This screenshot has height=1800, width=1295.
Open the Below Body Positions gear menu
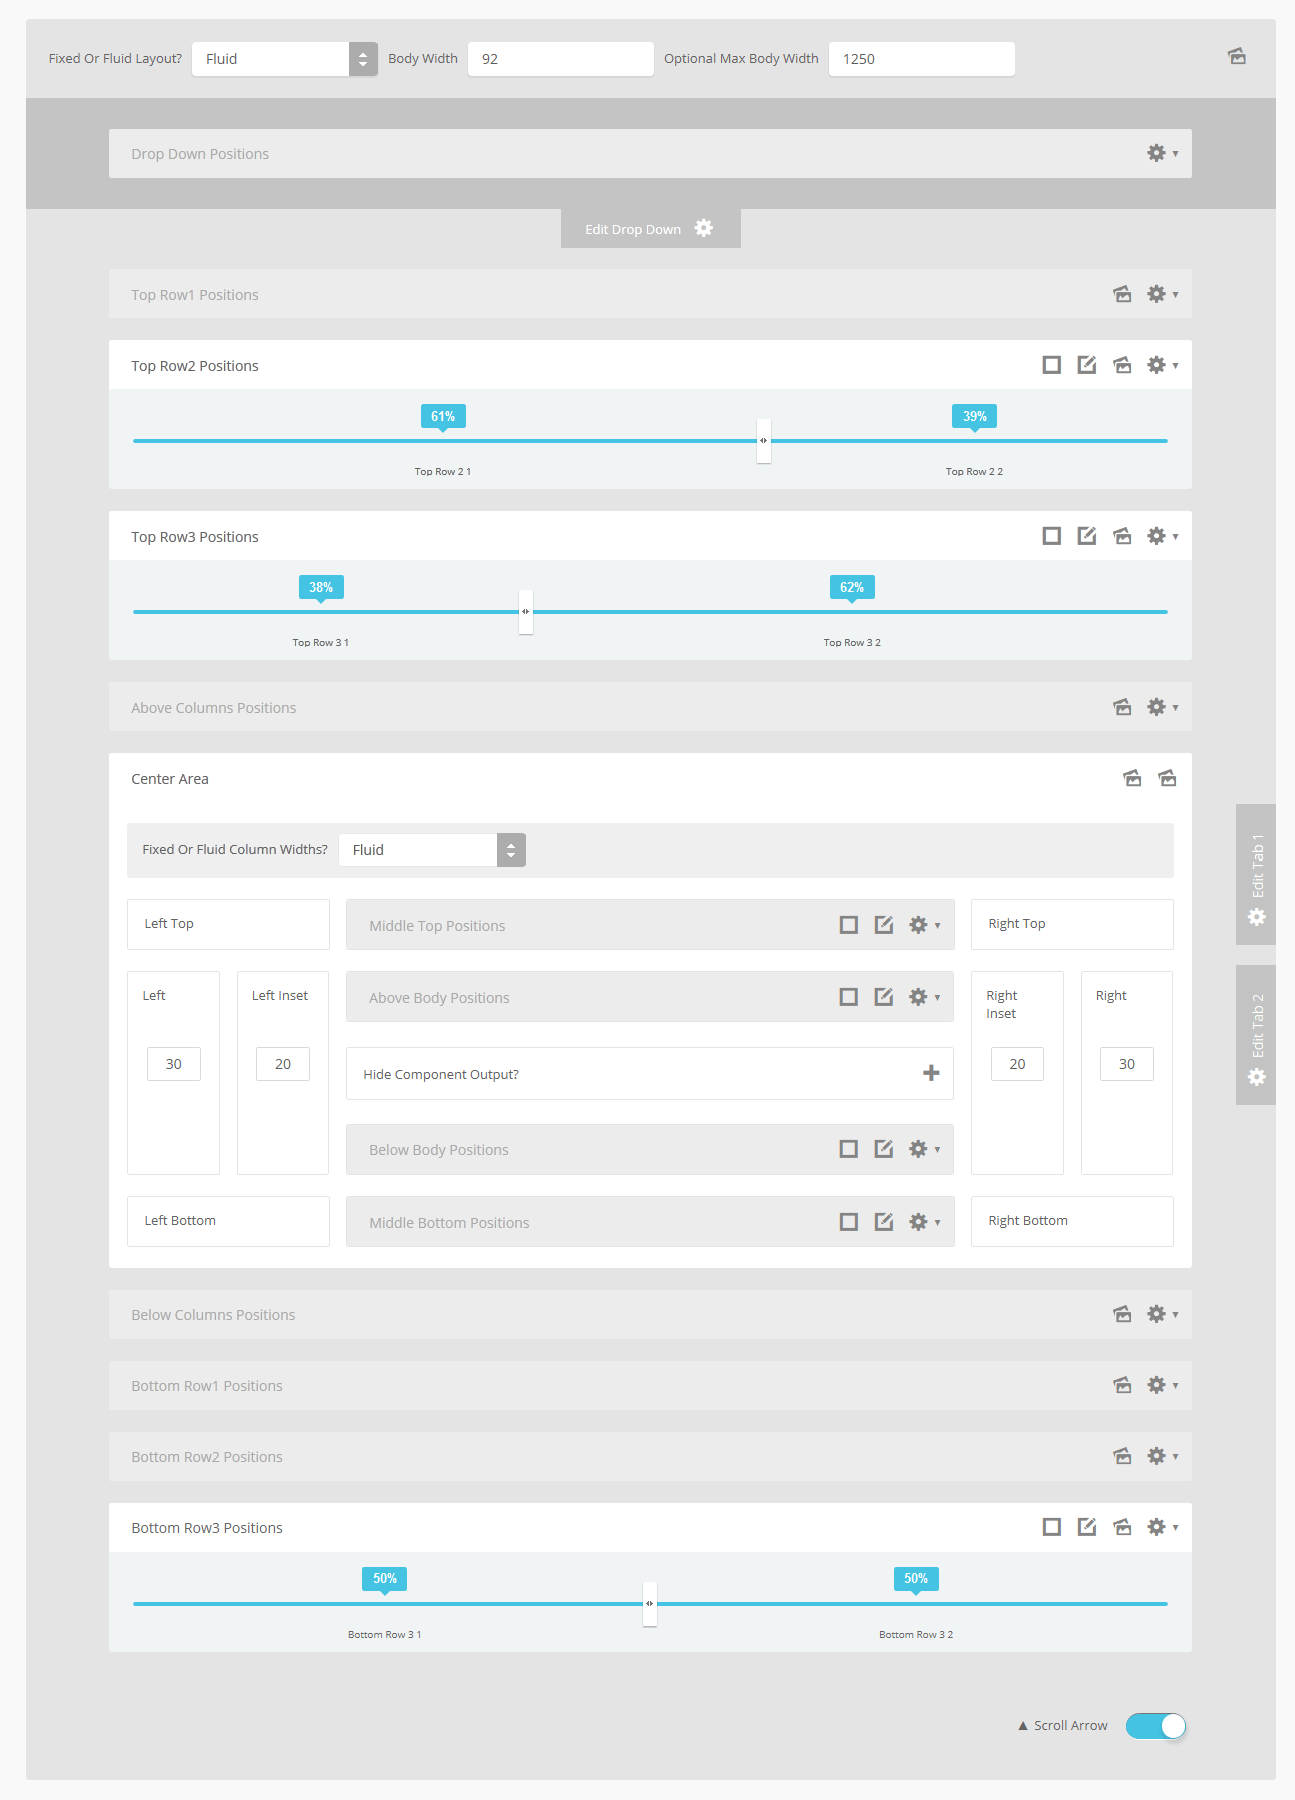[x=924, y=1149]
